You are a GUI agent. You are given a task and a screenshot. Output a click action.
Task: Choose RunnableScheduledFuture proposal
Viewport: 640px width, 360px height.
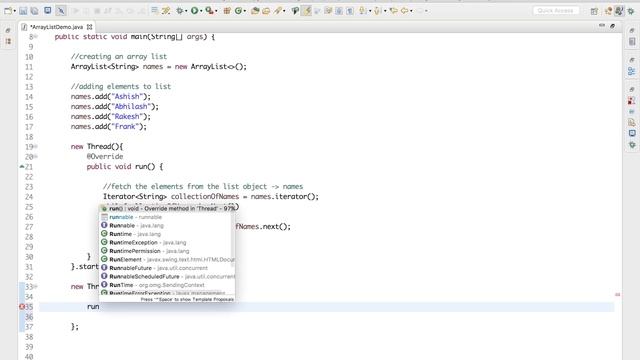click(x=167, y=277)
